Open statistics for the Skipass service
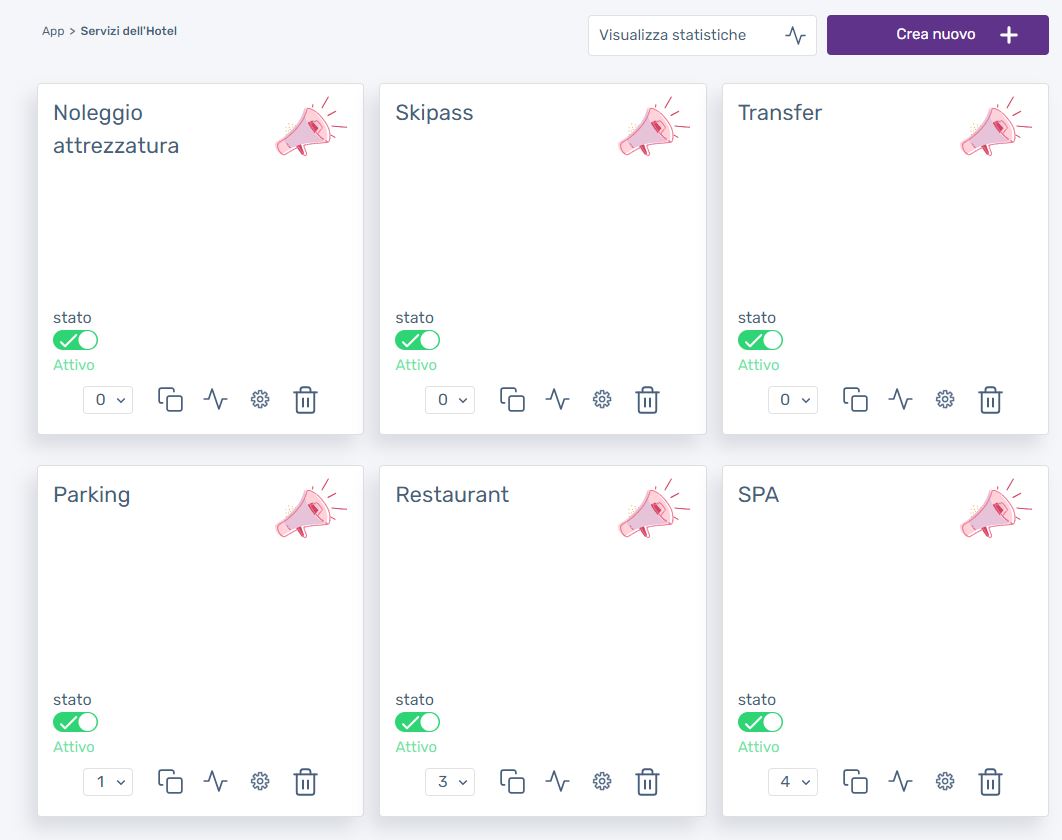The width and height of the screenshot is (1062, 840). point(557,400)
